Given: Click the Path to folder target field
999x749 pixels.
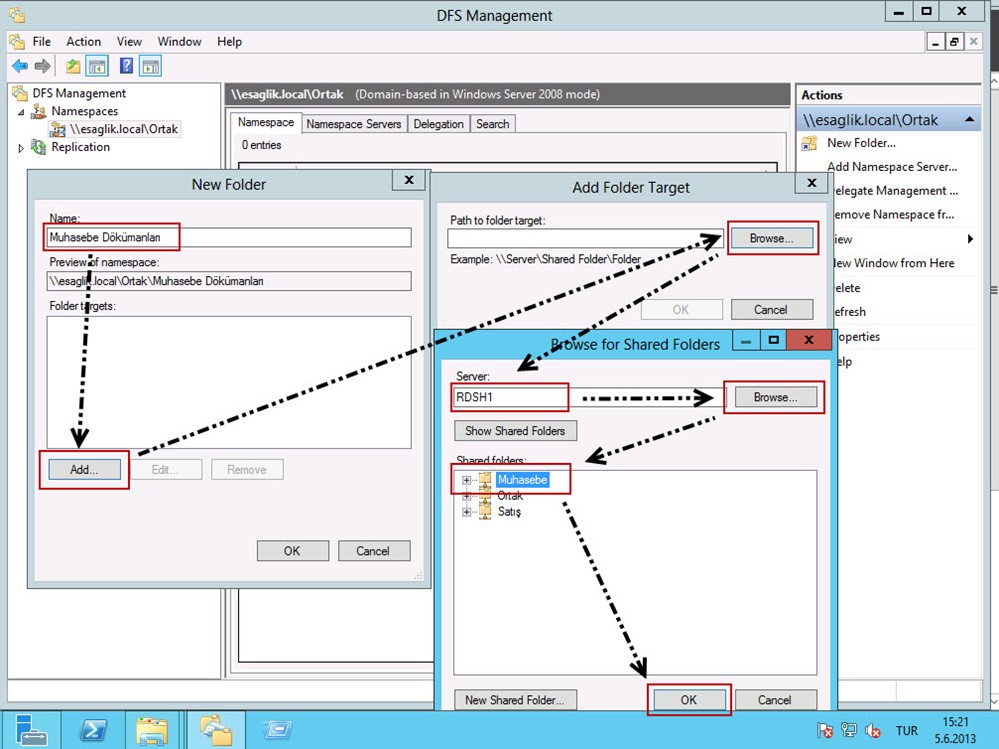Looking at the screenshot, I should click(585, 238).
